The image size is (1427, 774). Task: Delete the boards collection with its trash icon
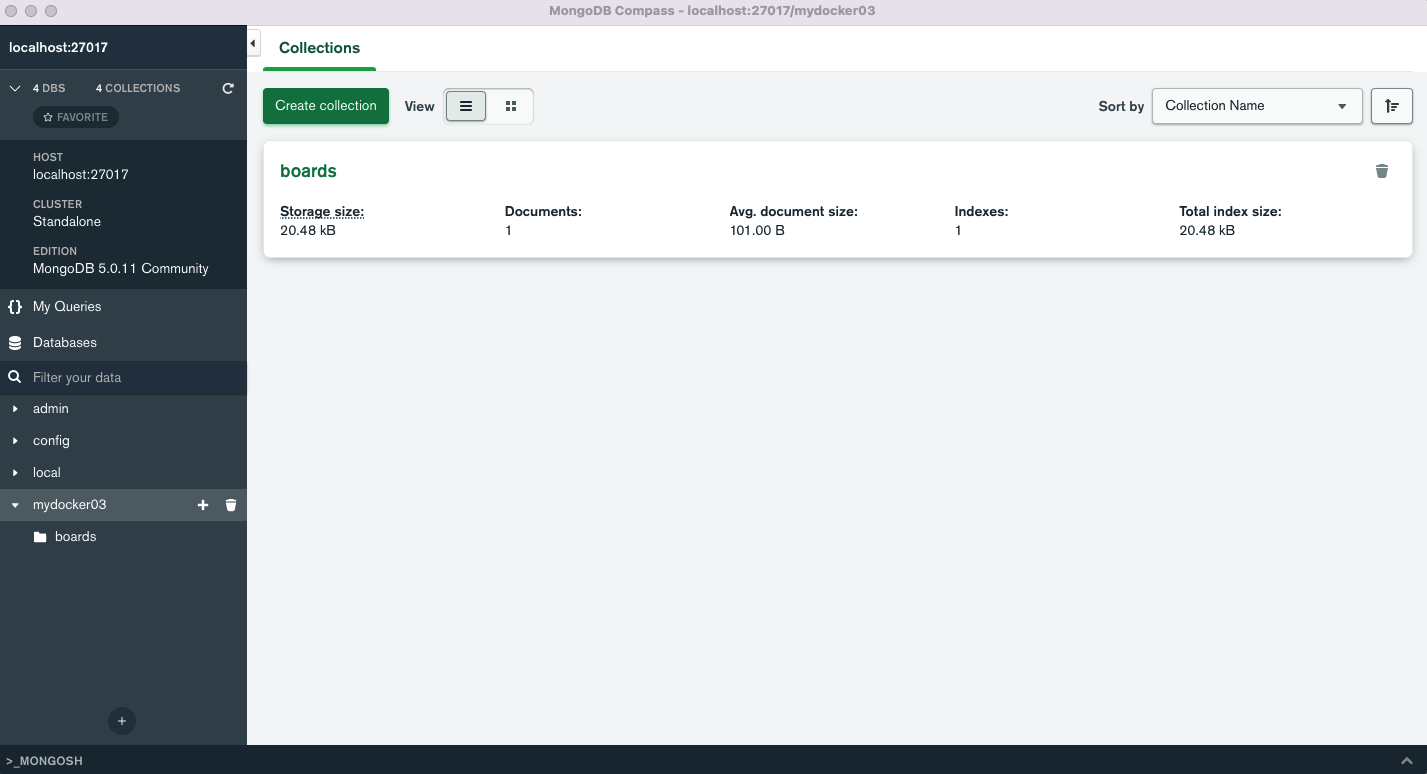[1382, 171]
